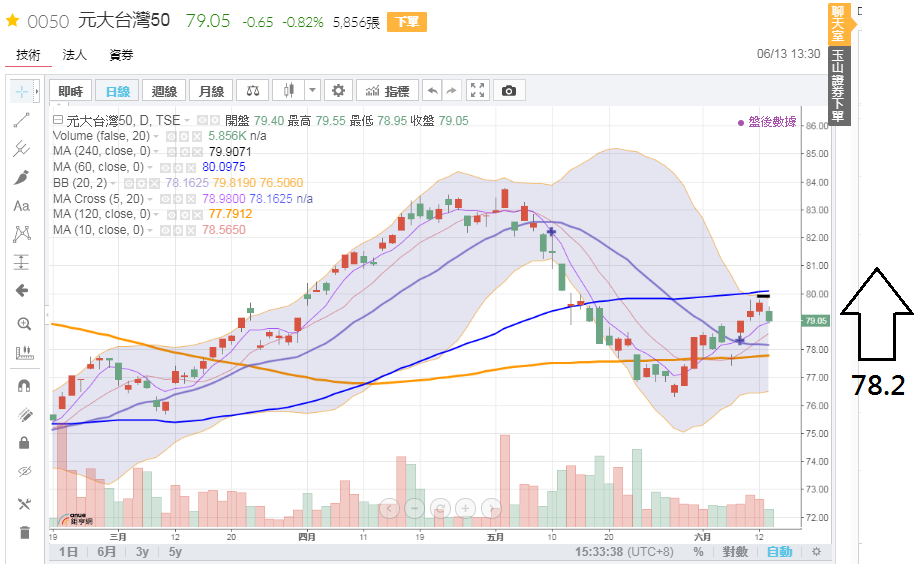Toggle the % percent scale
920x580 pixels.
click(698, 551)
